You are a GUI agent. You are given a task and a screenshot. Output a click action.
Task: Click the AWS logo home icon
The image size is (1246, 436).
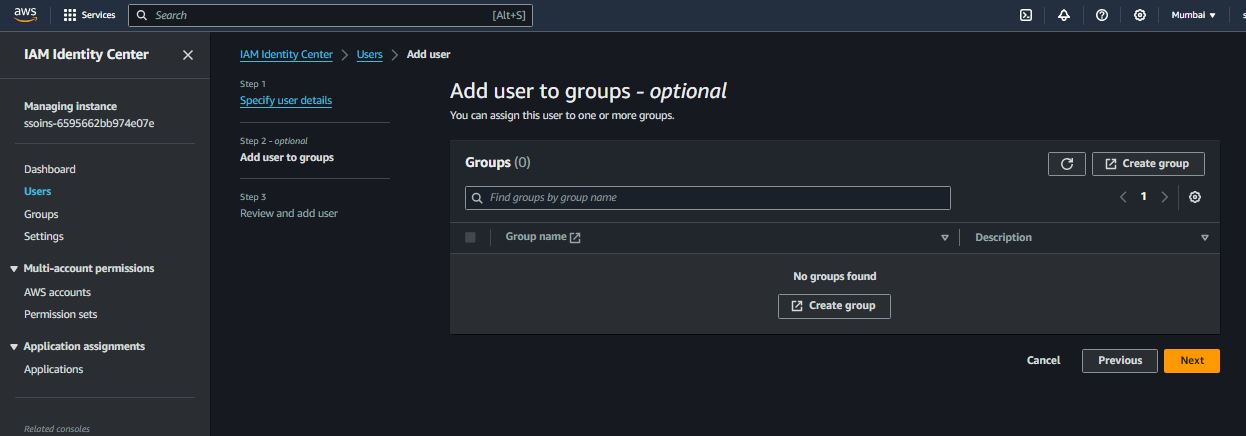(x=25, y=15)
